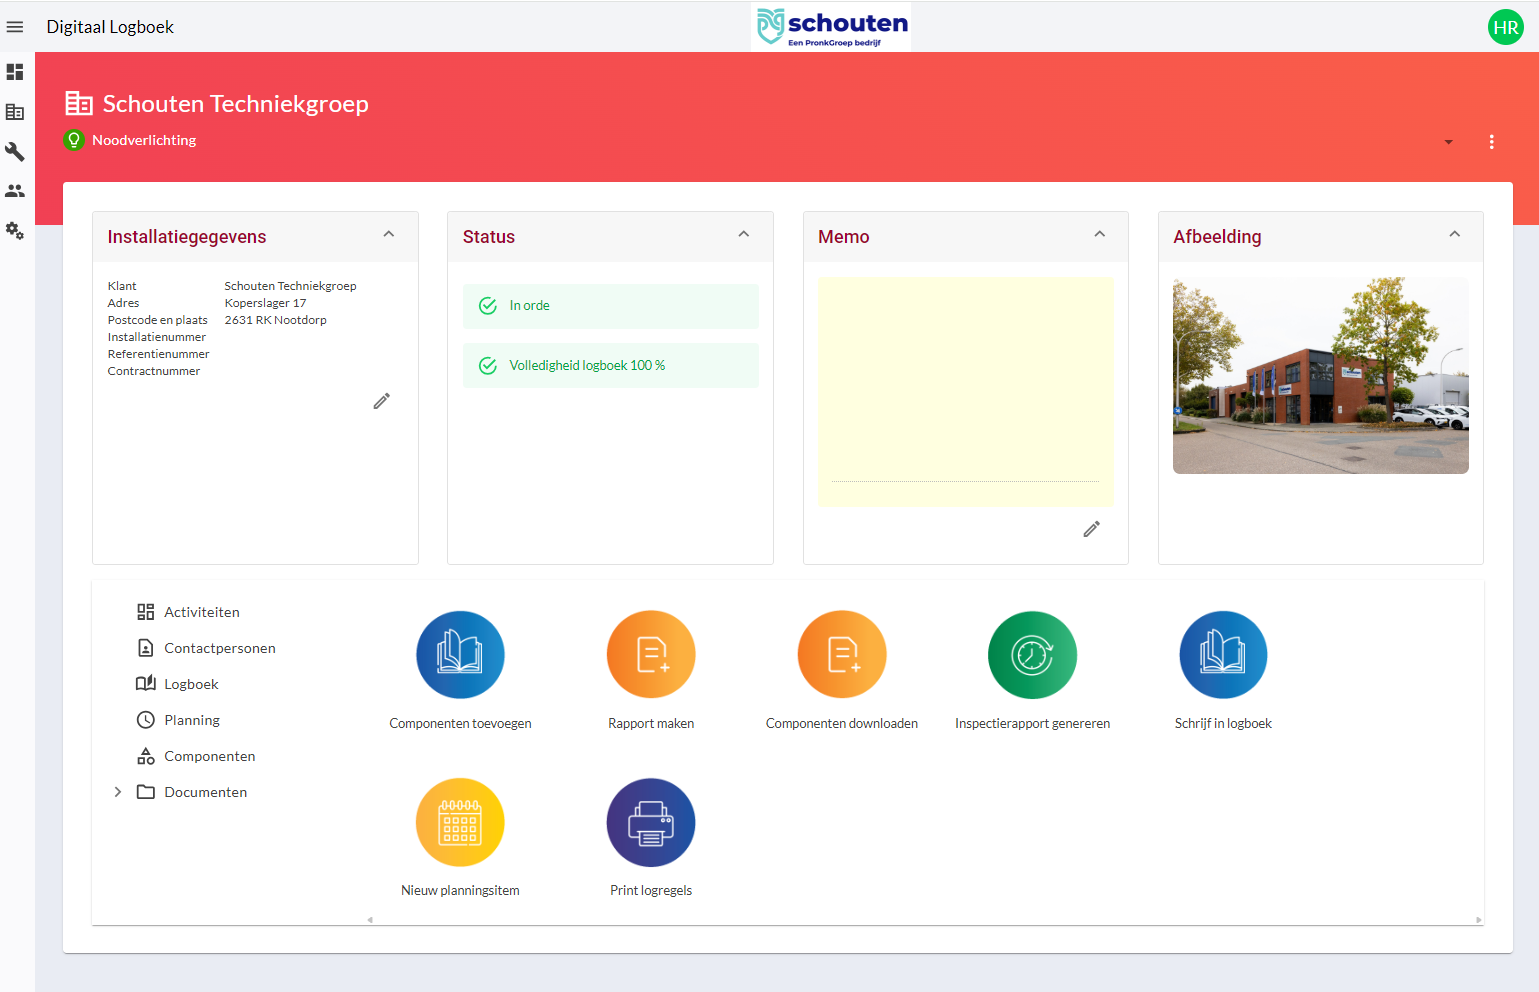Click the Inspectierapport genereren icon
The image size is (1539, 992).
[x=1032, y=655]
